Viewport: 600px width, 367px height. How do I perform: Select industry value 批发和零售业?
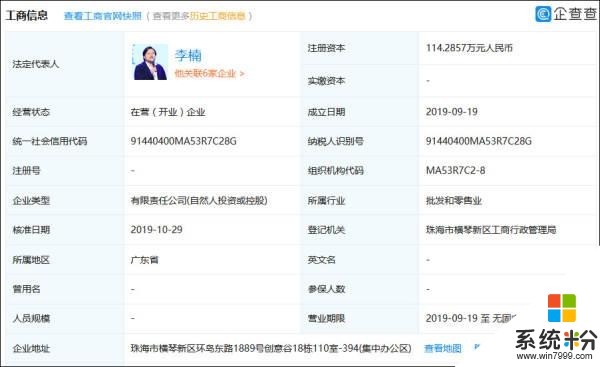pos(454,201)
